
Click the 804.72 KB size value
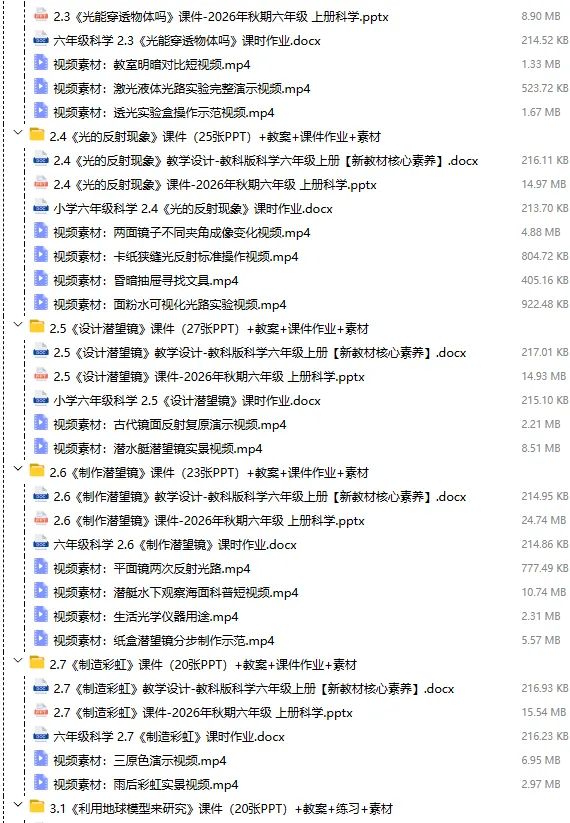[x=545, y=256]
